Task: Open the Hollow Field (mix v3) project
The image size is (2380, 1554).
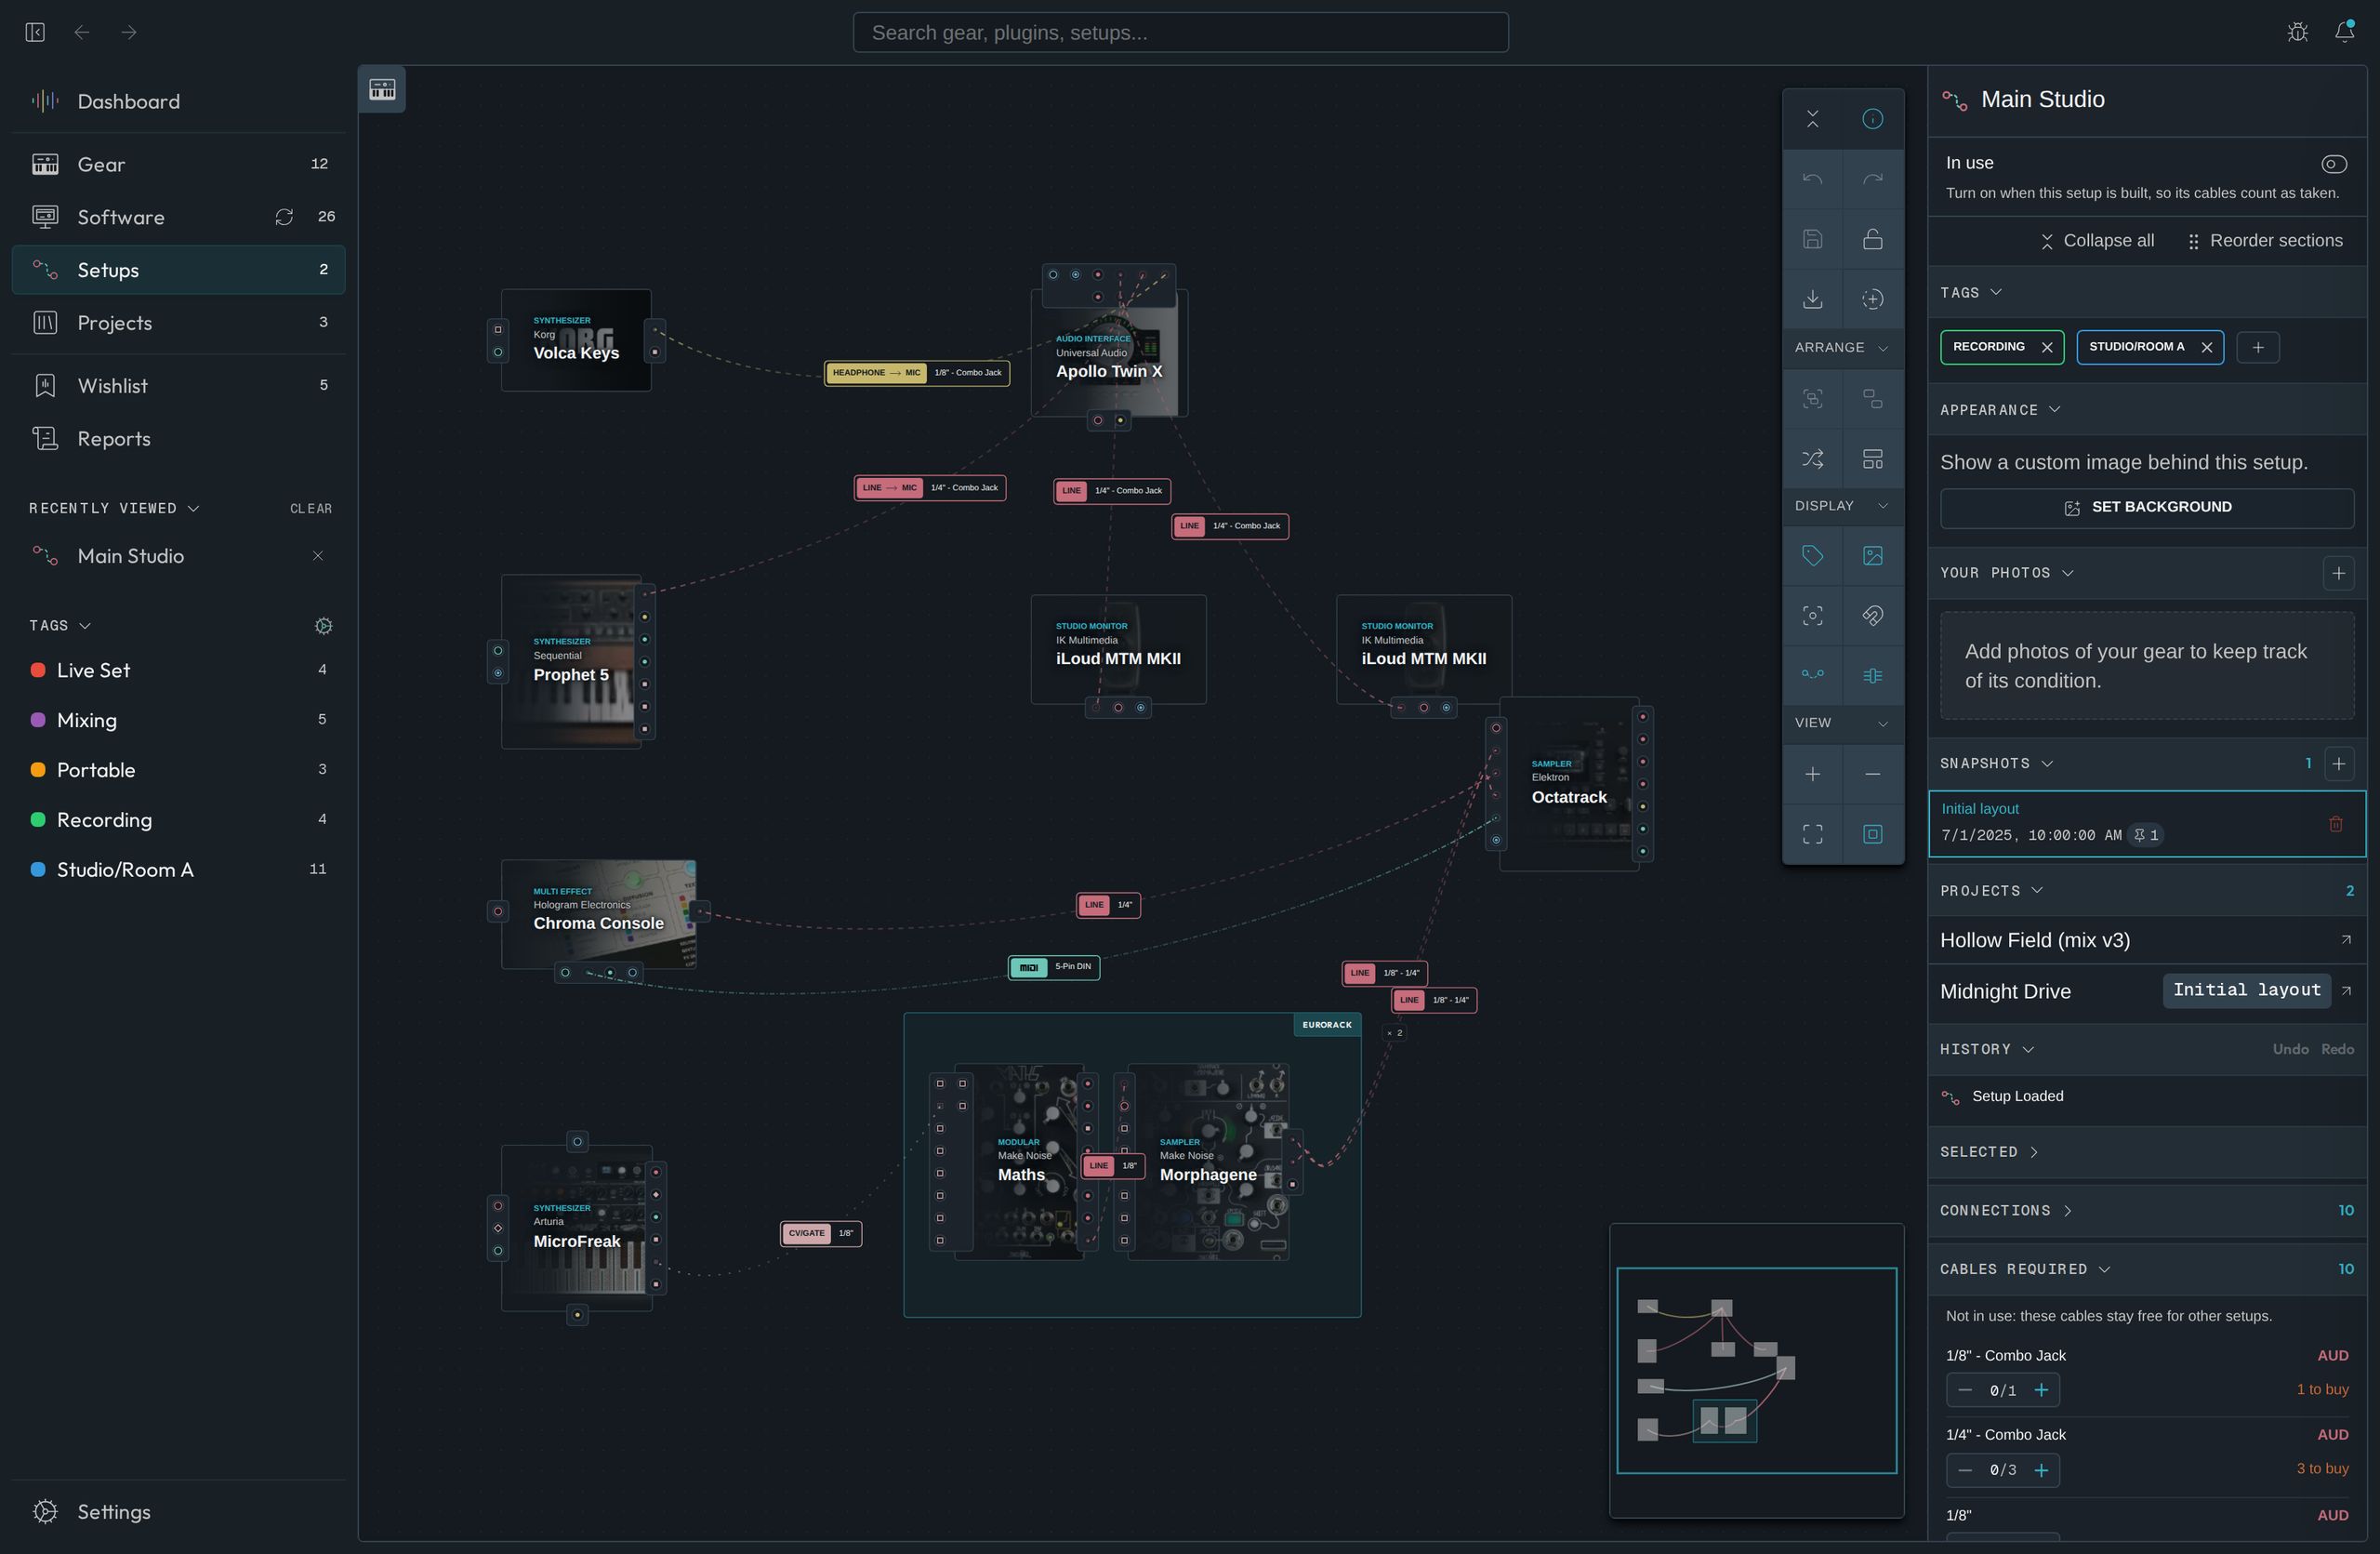Action: click(x=2146, y=940)
